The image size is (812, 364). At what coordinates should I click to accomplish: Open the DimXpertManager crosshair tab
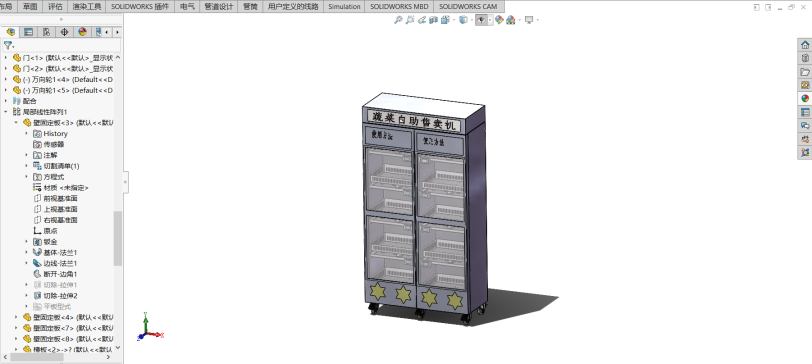pyautogui.click(x=64, y=32)
